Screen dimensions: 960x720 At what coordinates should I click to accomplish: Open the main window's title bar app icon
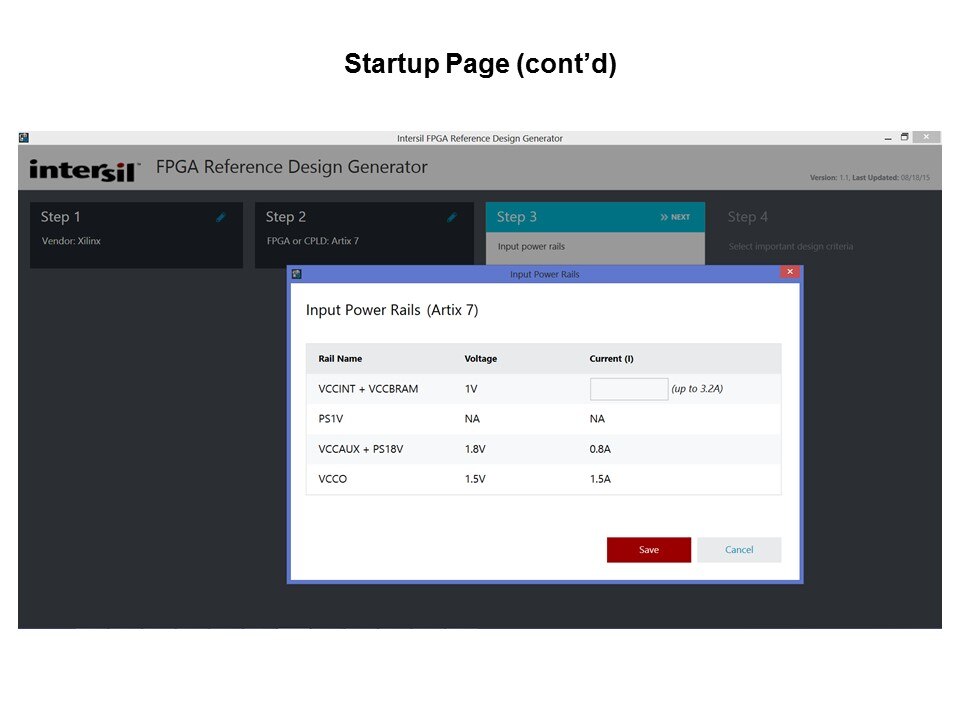(x=24, y=138)
